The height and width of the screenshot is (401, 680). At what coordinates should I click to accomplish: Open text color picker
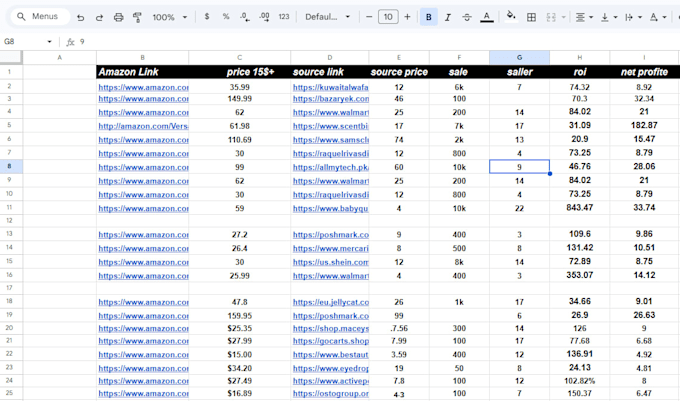tap(487, 17)
